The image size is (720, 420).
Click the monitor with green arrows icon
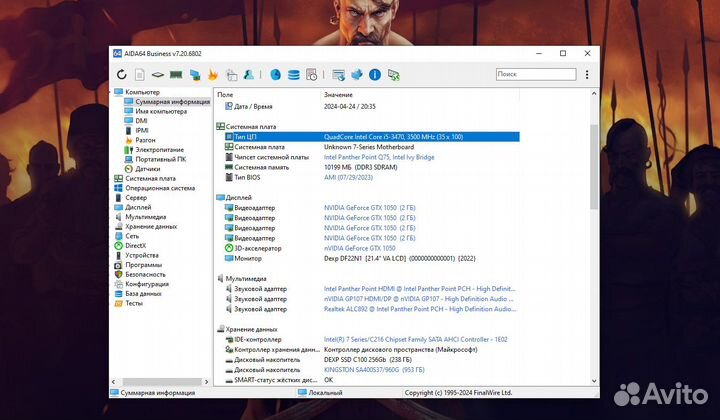tap(394, 75)
